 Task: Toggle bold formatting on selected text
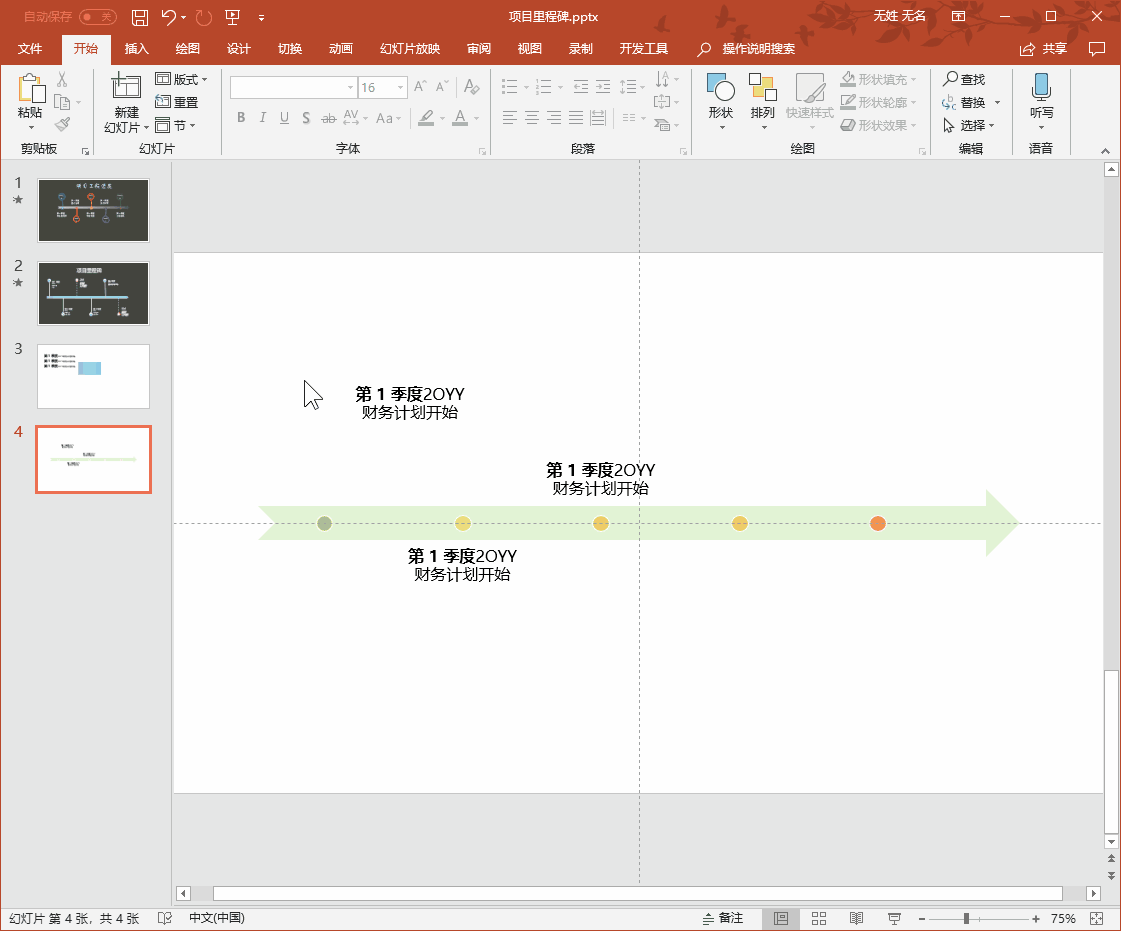click(x=240, y=117)
